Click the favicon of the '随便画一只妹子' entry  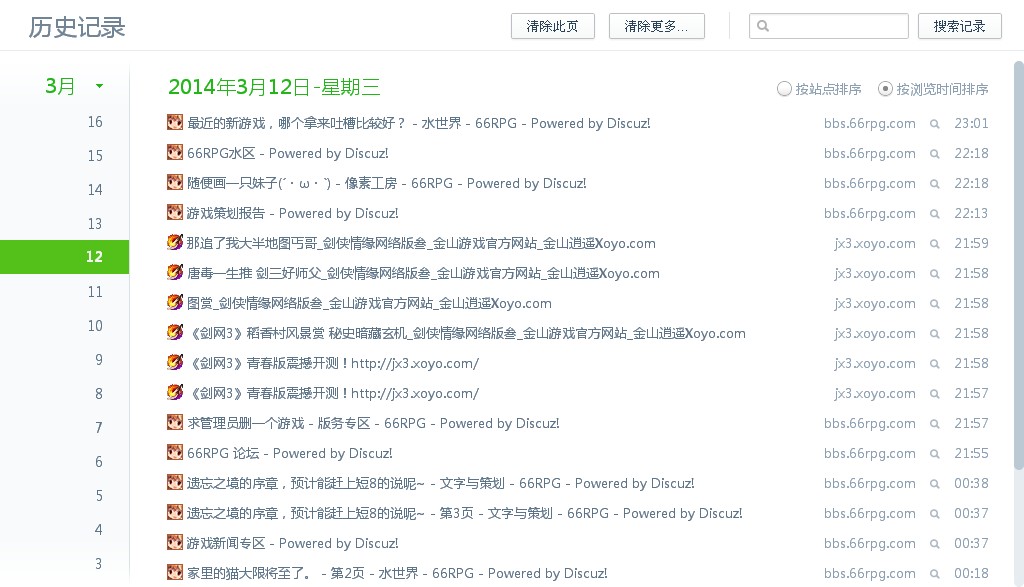click(x=174, y=183)
